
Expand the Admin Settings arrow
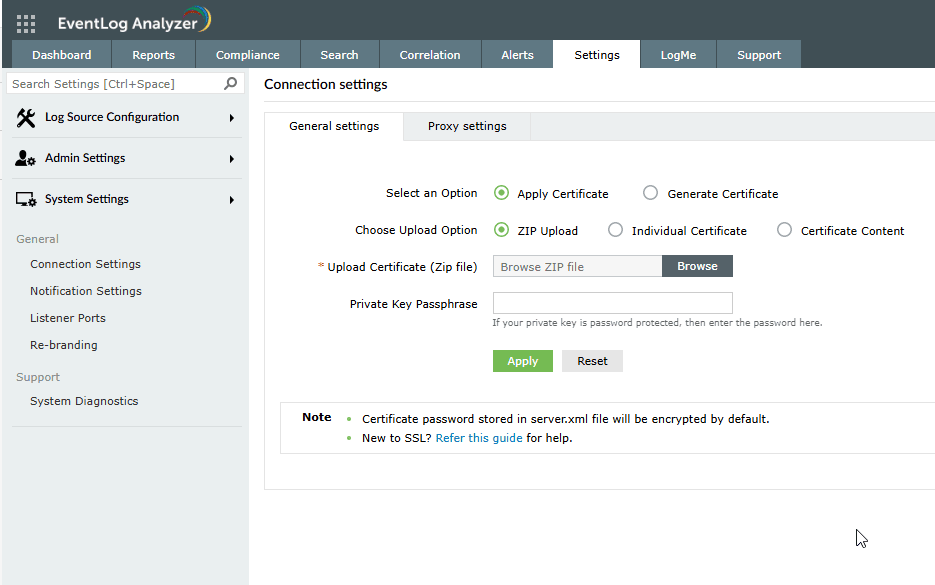coord(232,159)
